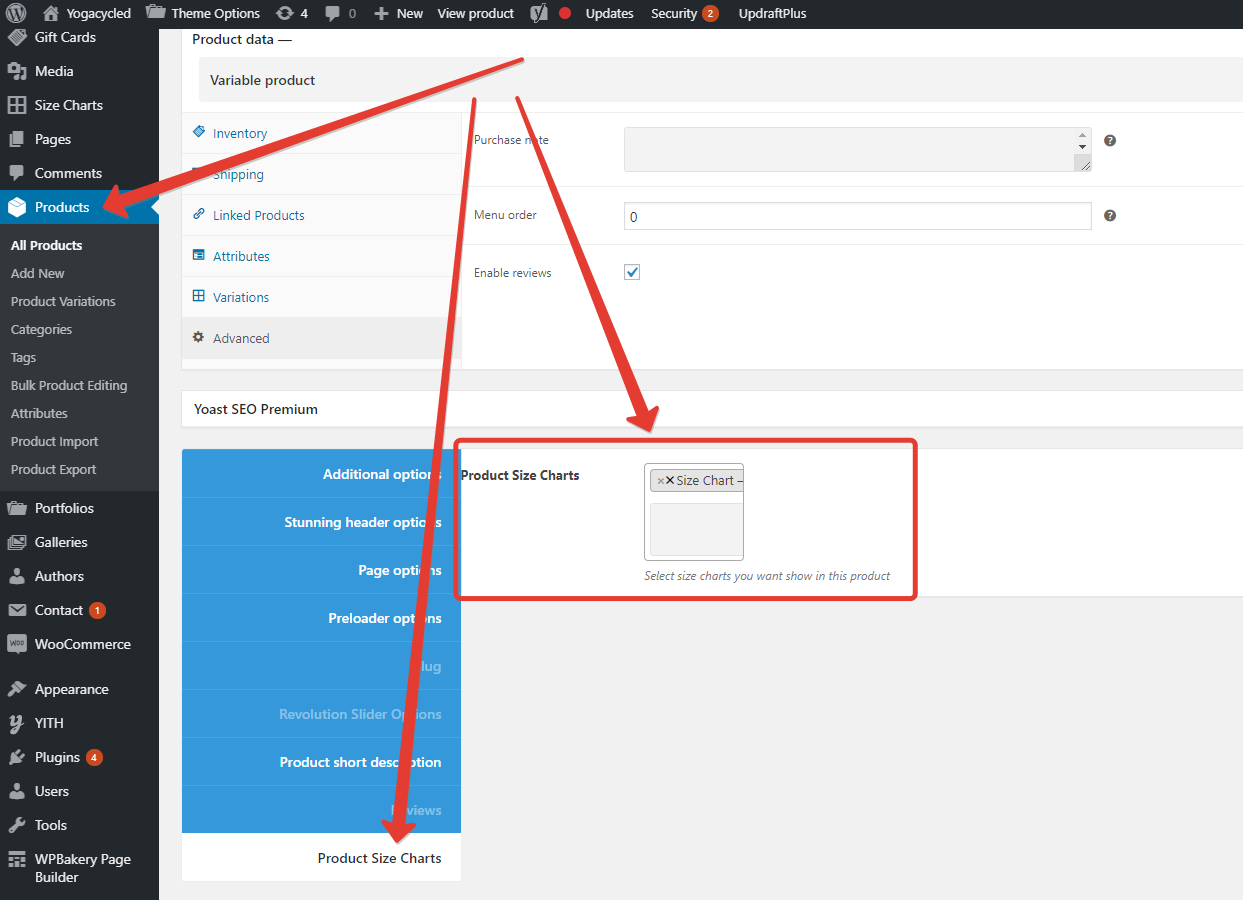
Task: Switch to the Inventory tab
Action: [x=239, y=134]
